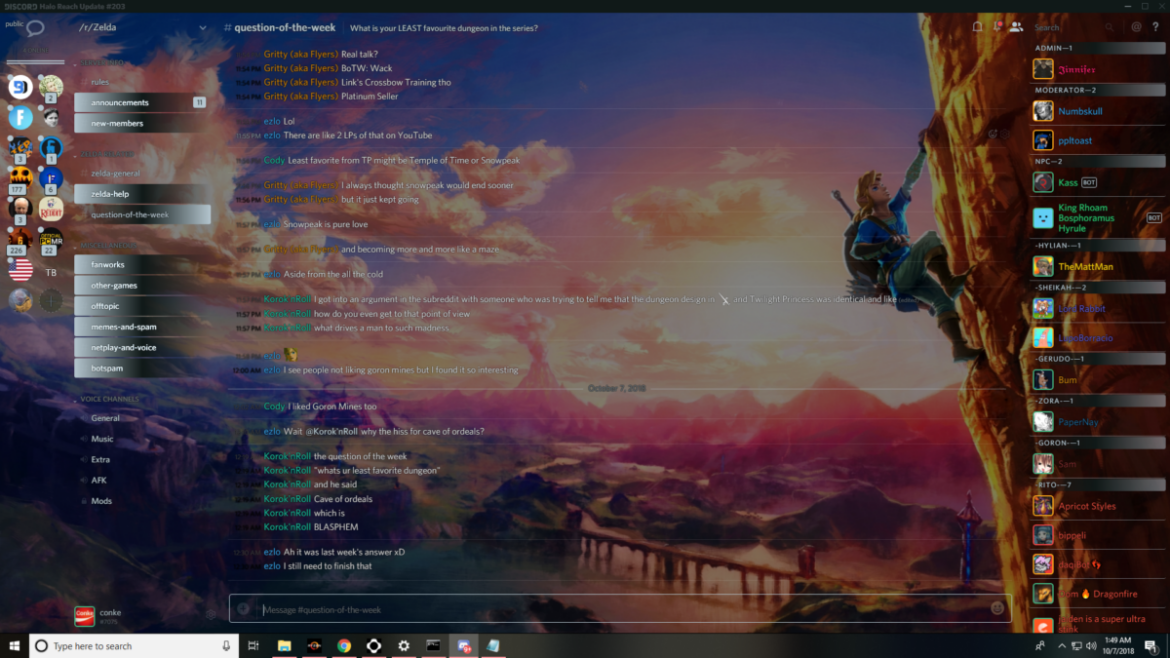Show recent mentions with the @ icon

[x=1137, y=27]
